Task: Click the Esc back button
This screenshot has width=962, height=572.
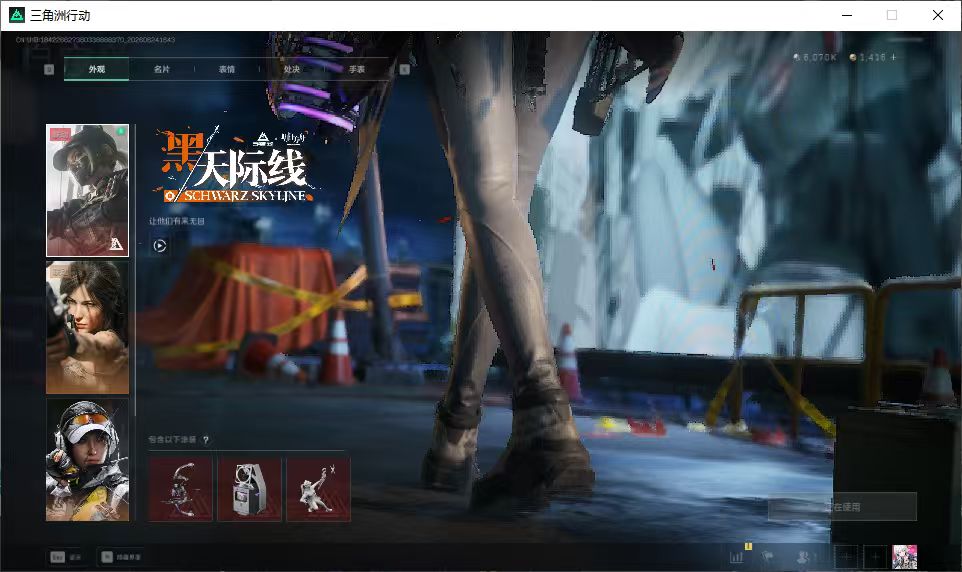Action: point(66,557)
